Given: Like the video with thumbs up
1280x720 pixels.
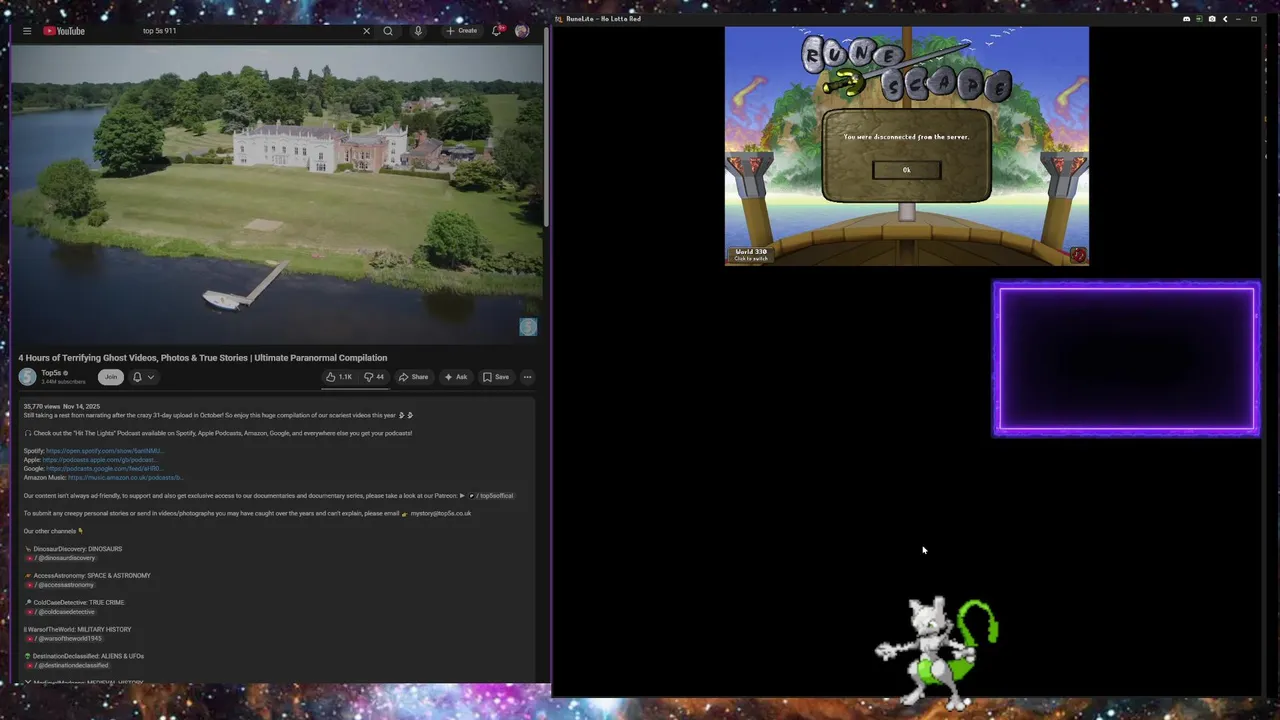Looking at the screenshot, I should [339, 377].
